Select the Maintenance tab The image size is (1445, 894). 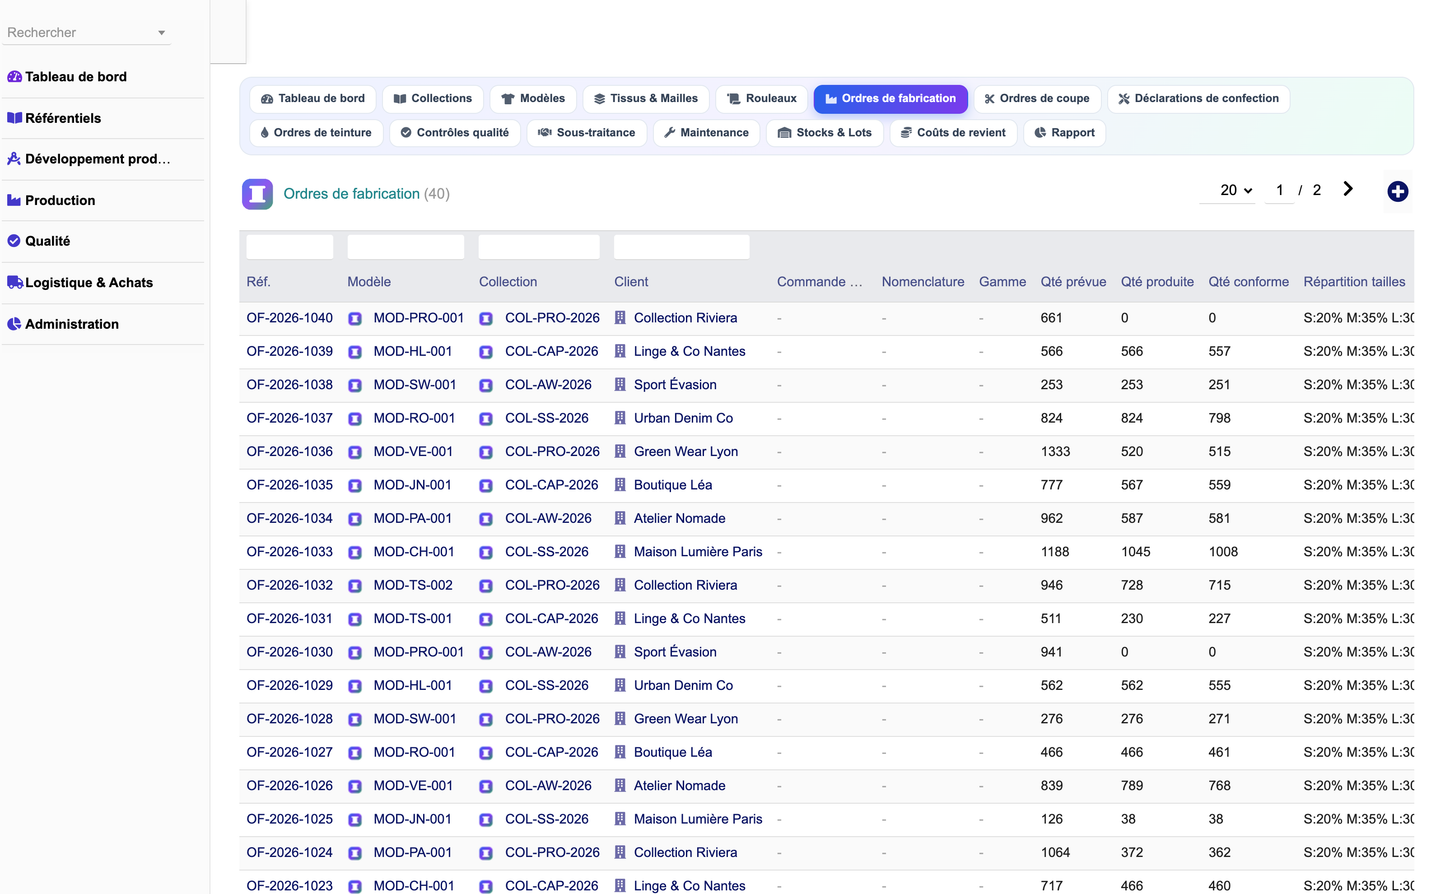pyautogui.click(x=706, y=133)
